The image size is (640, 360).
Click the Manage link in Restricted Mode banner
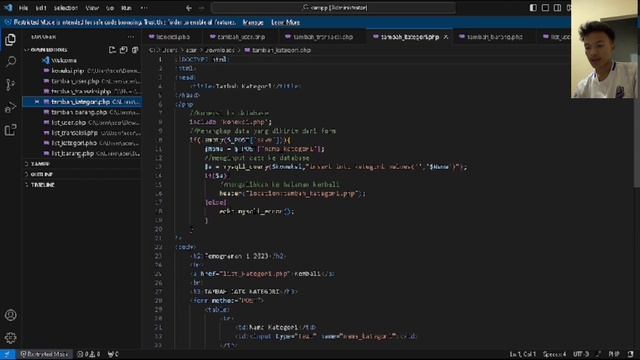pos(253,22)
